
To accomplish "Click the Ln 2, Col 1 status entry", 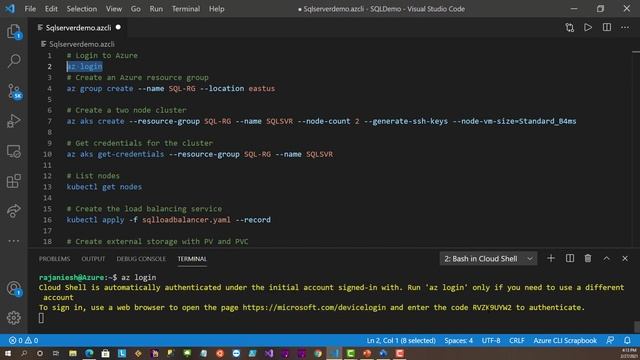I will 401,340.
